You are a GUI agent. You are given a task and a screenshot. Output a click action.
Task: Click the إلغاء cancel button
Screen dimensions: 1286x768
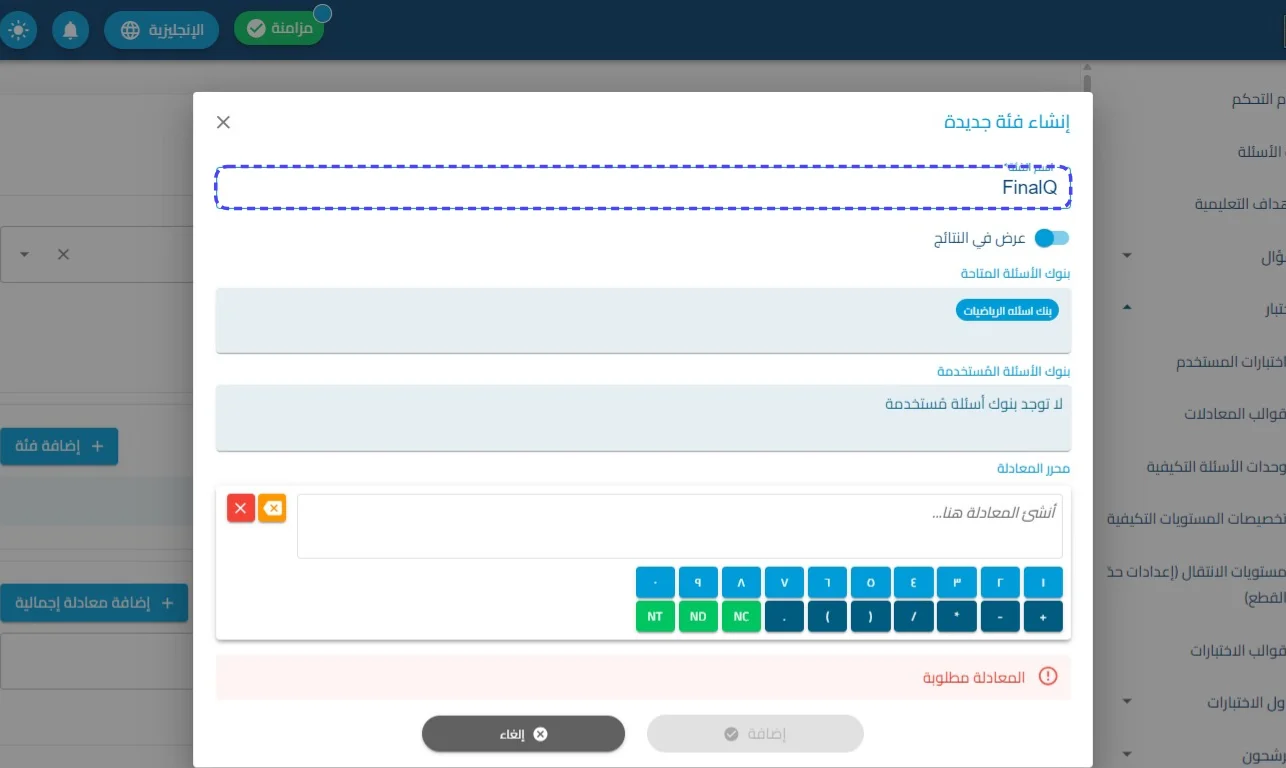tap(523, 734)
